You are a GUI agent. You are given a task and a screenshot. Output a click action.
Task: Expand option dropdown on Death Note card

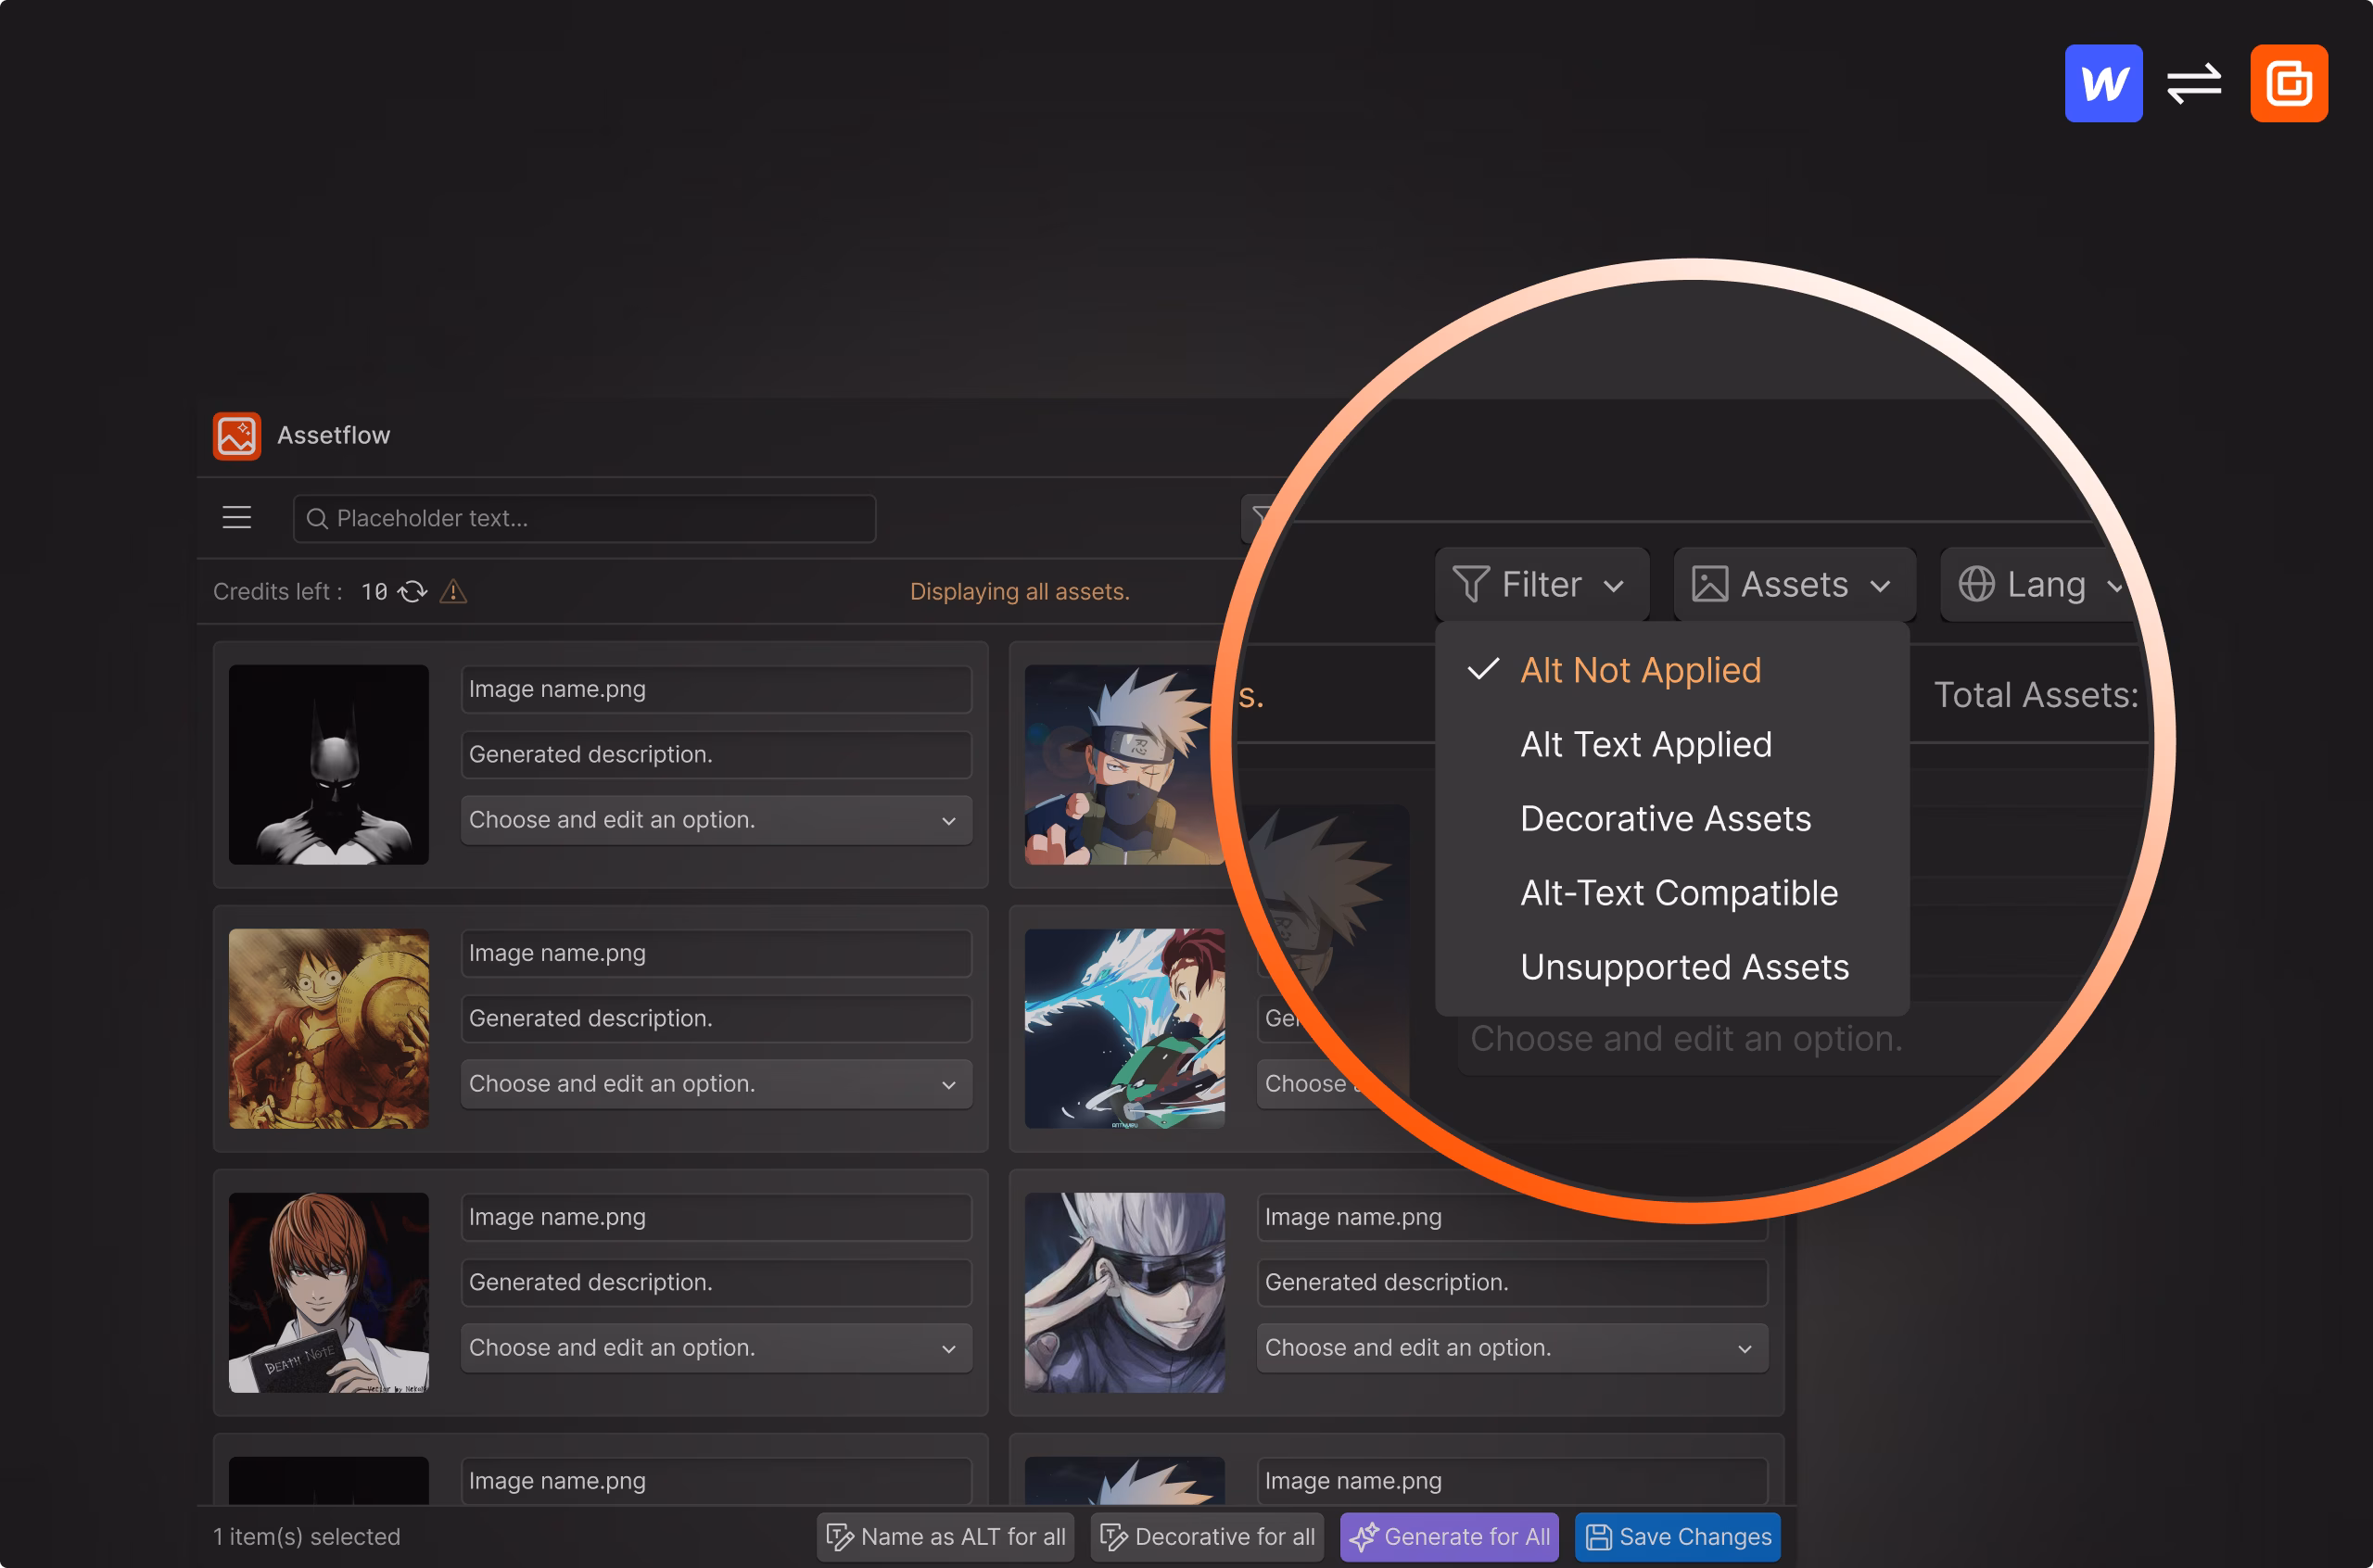(716, 1348)
